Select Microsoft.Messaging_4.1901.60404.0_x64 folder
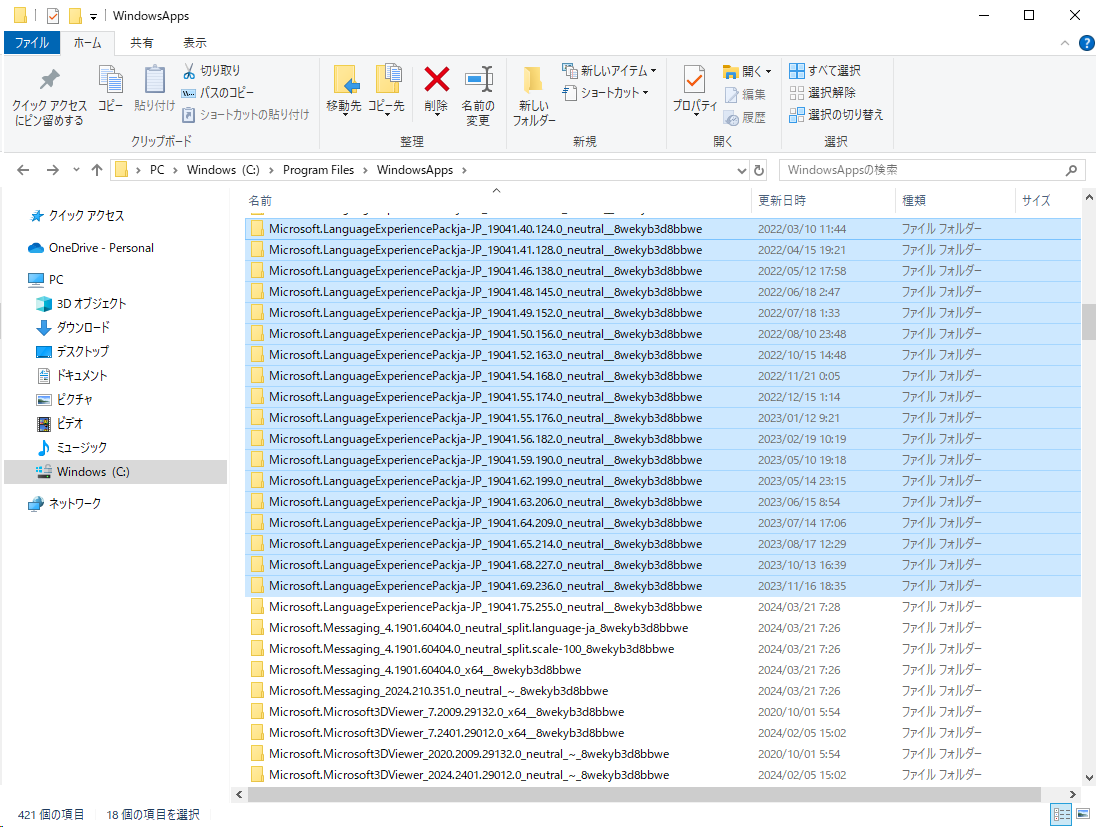 click(663, 670)
